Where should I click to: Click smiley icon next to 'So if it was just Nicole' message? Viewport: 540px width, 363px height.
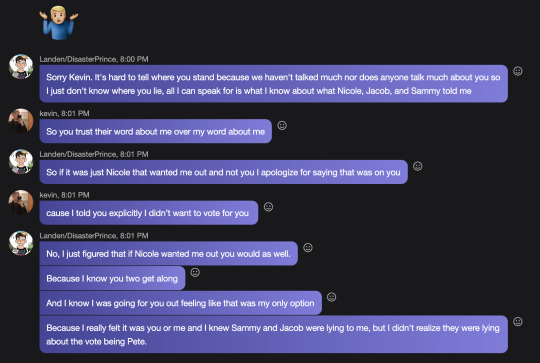click(417, 166)
